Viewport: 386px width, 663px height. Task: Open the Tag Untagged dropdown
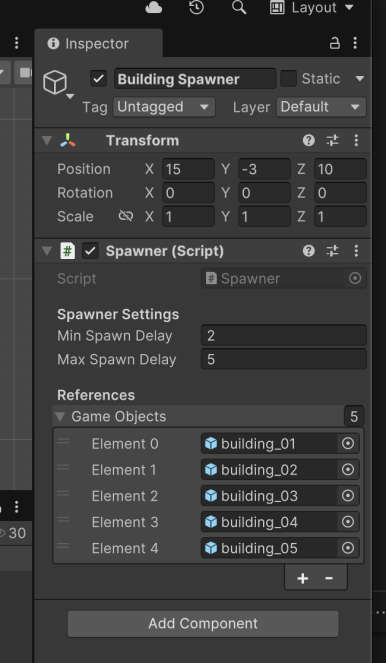(x=164, y=107)
